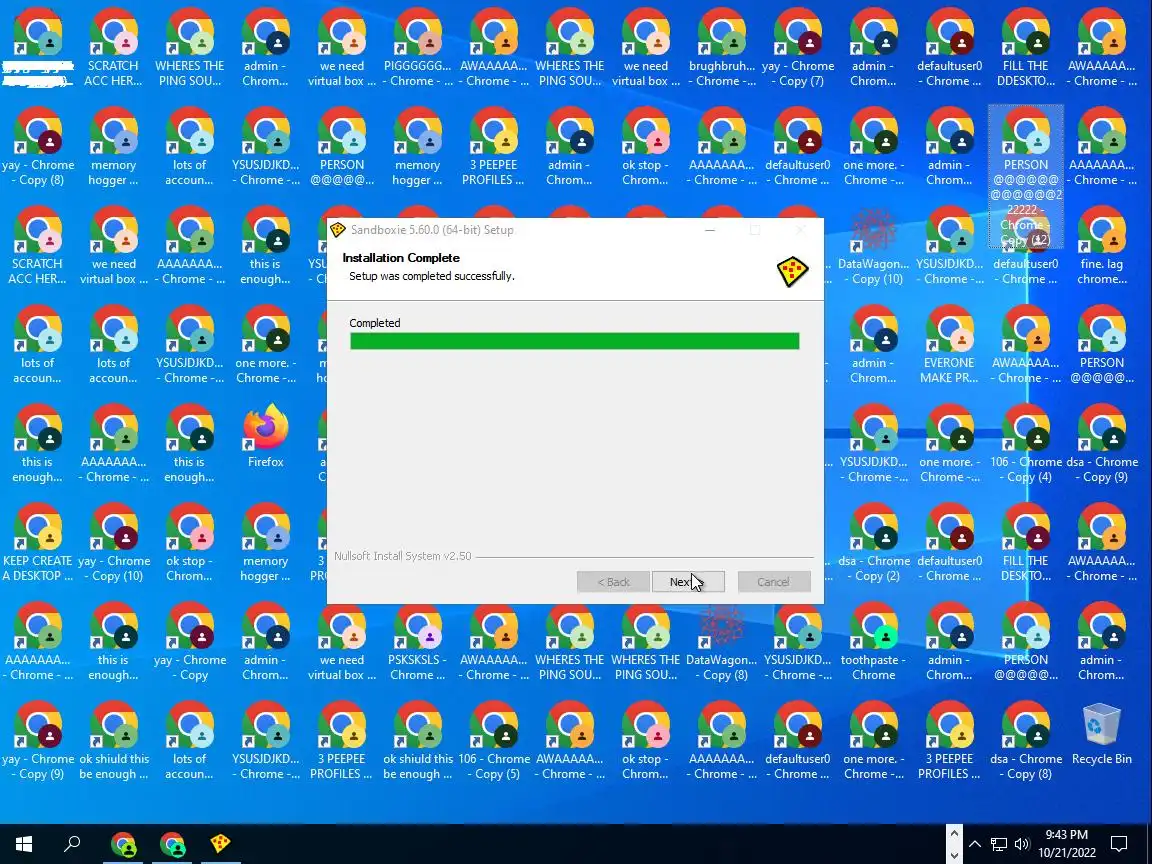The image size is (1152, 864).
Task: Select the "FILL THE DDESKTO..." shortcut
Action: 1026,48
